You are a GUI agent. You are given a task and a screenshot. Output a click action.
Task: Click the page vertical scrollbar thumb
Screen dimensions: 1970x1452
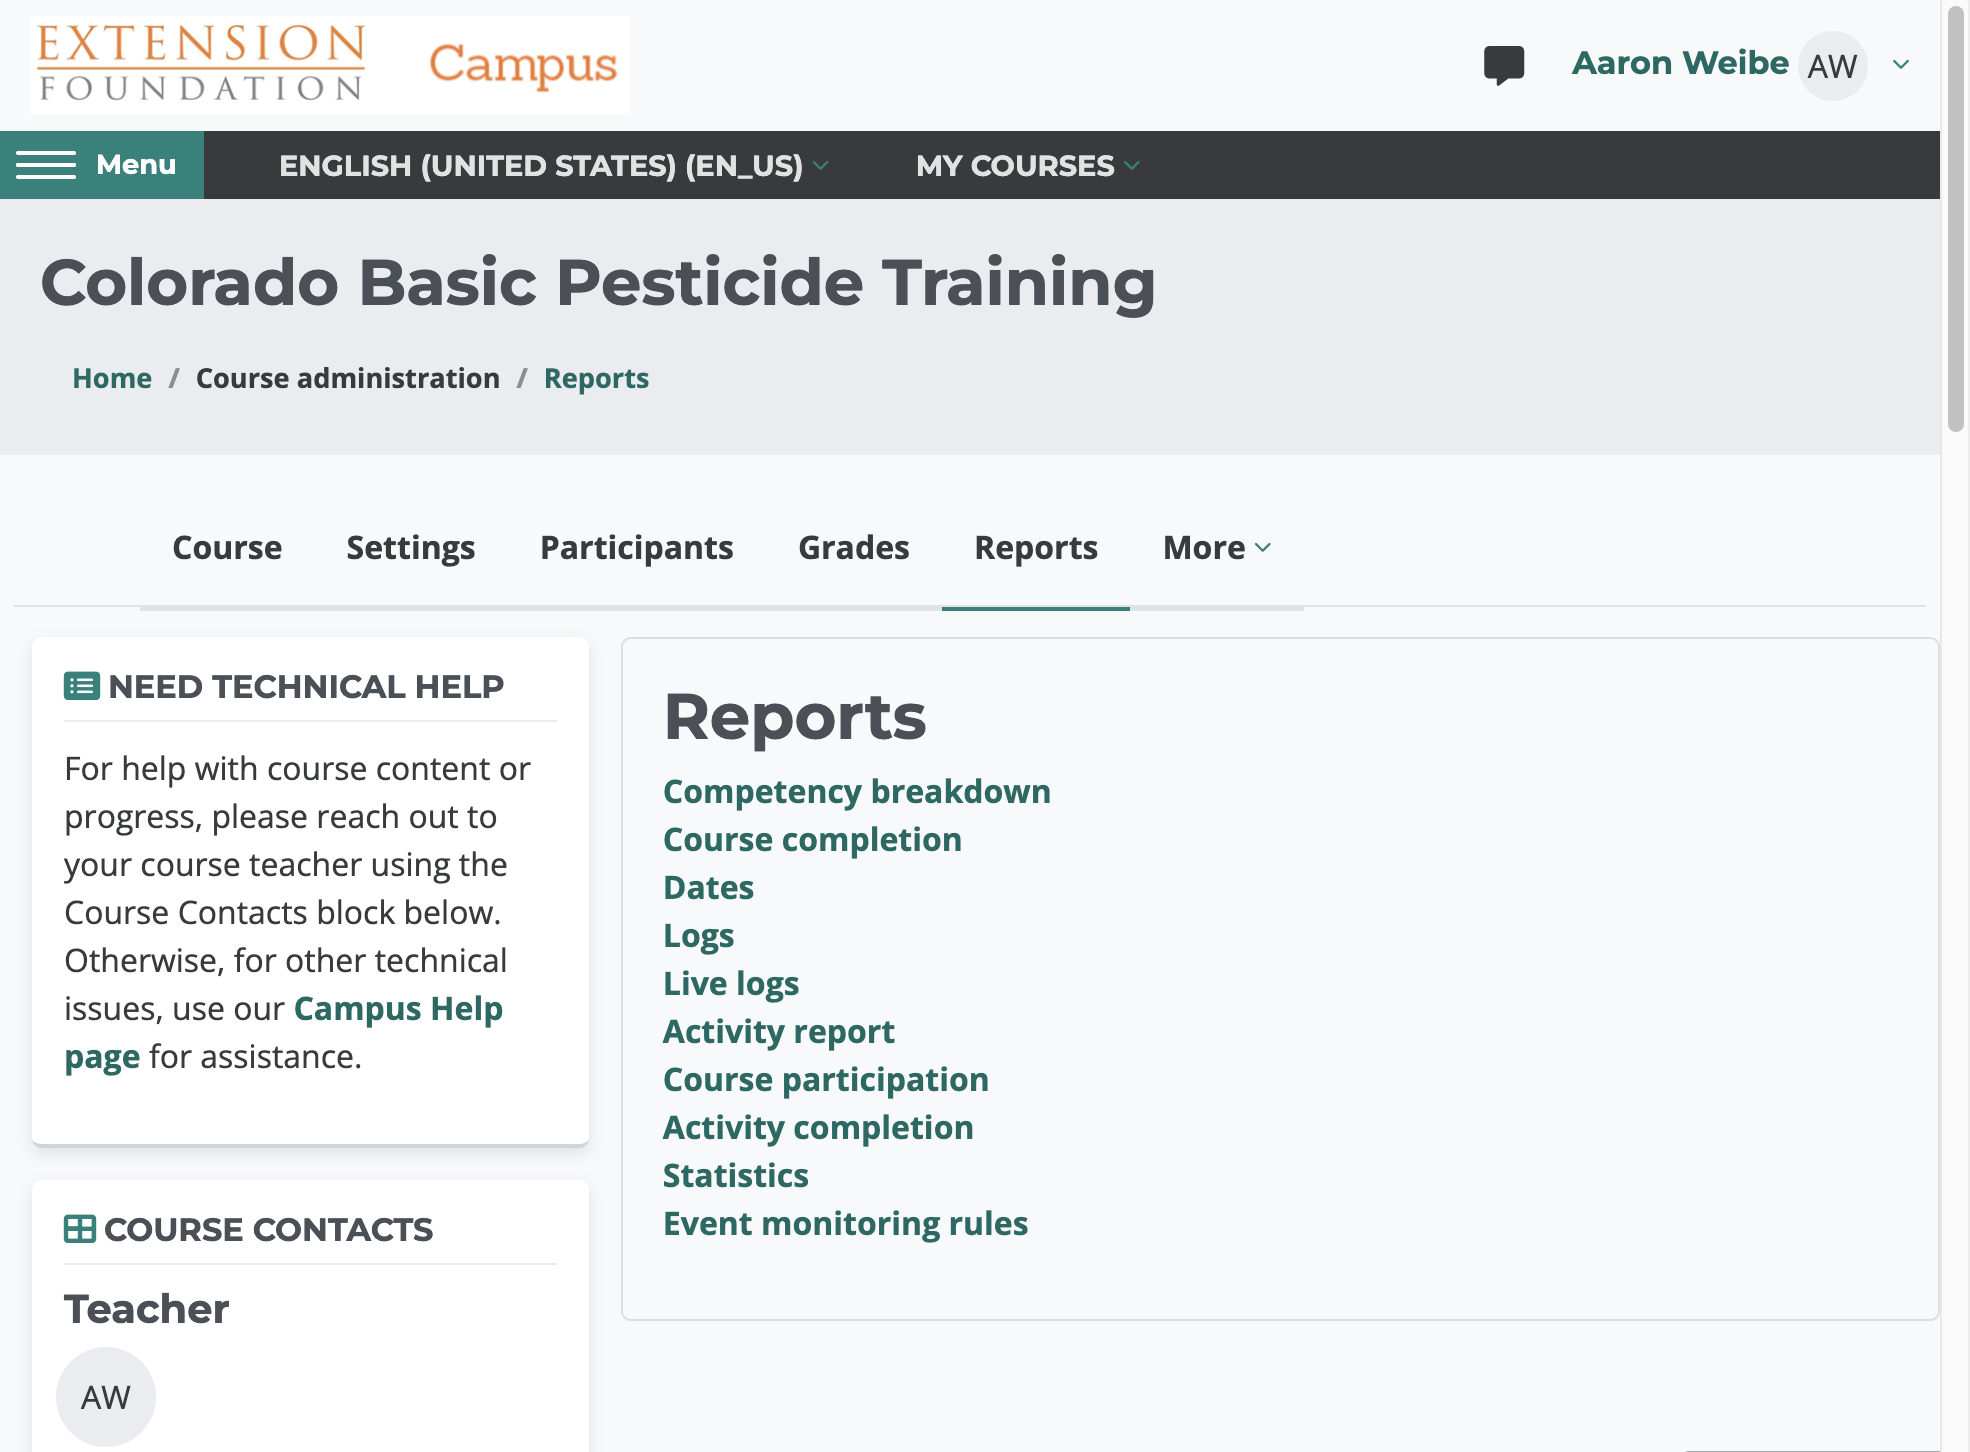coord(1956,220)
